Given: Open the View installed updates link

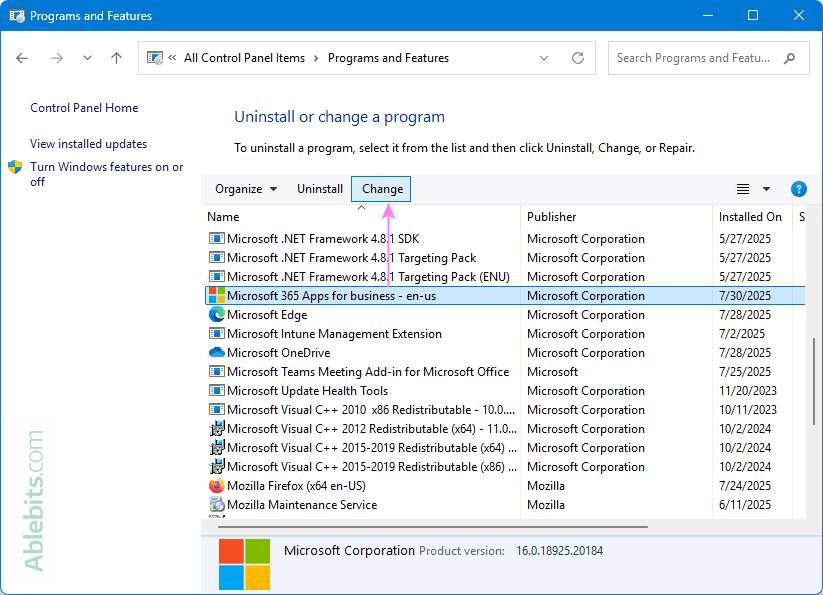Looking at the screenshot, I should (87, 143).
